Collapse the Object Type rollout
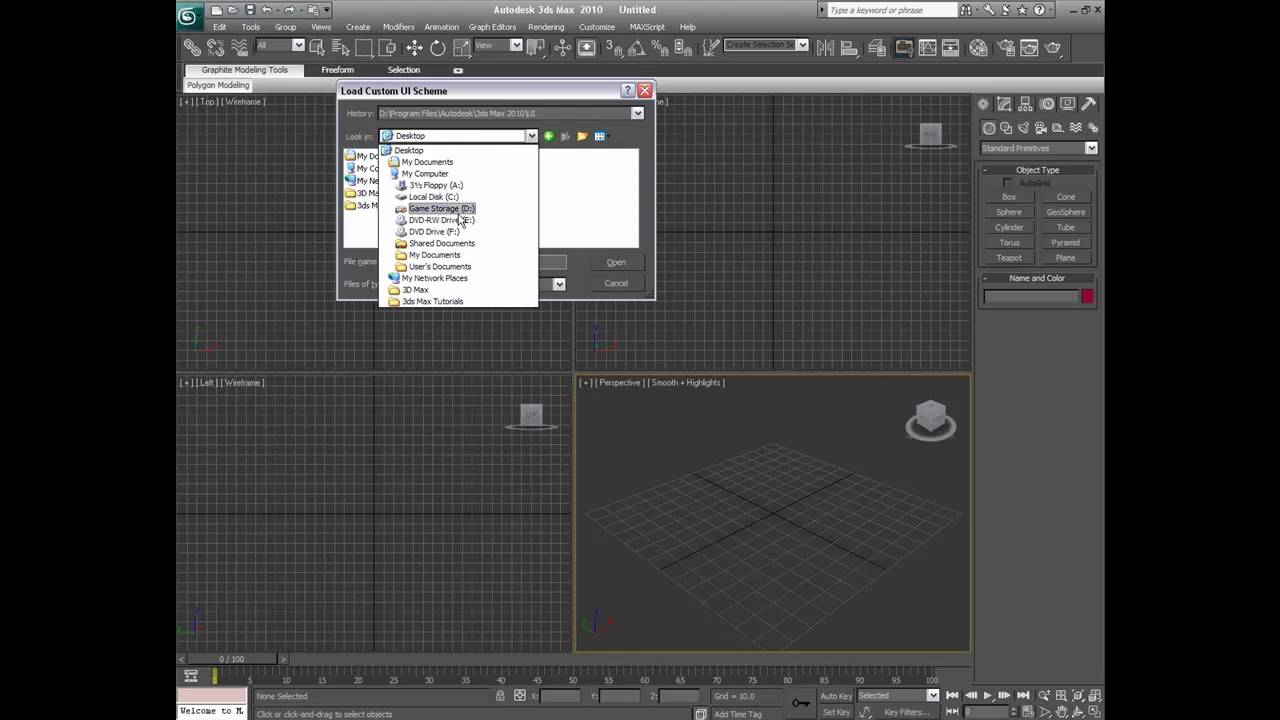This screenshot has width=1280, height=720. [1038, 170]
